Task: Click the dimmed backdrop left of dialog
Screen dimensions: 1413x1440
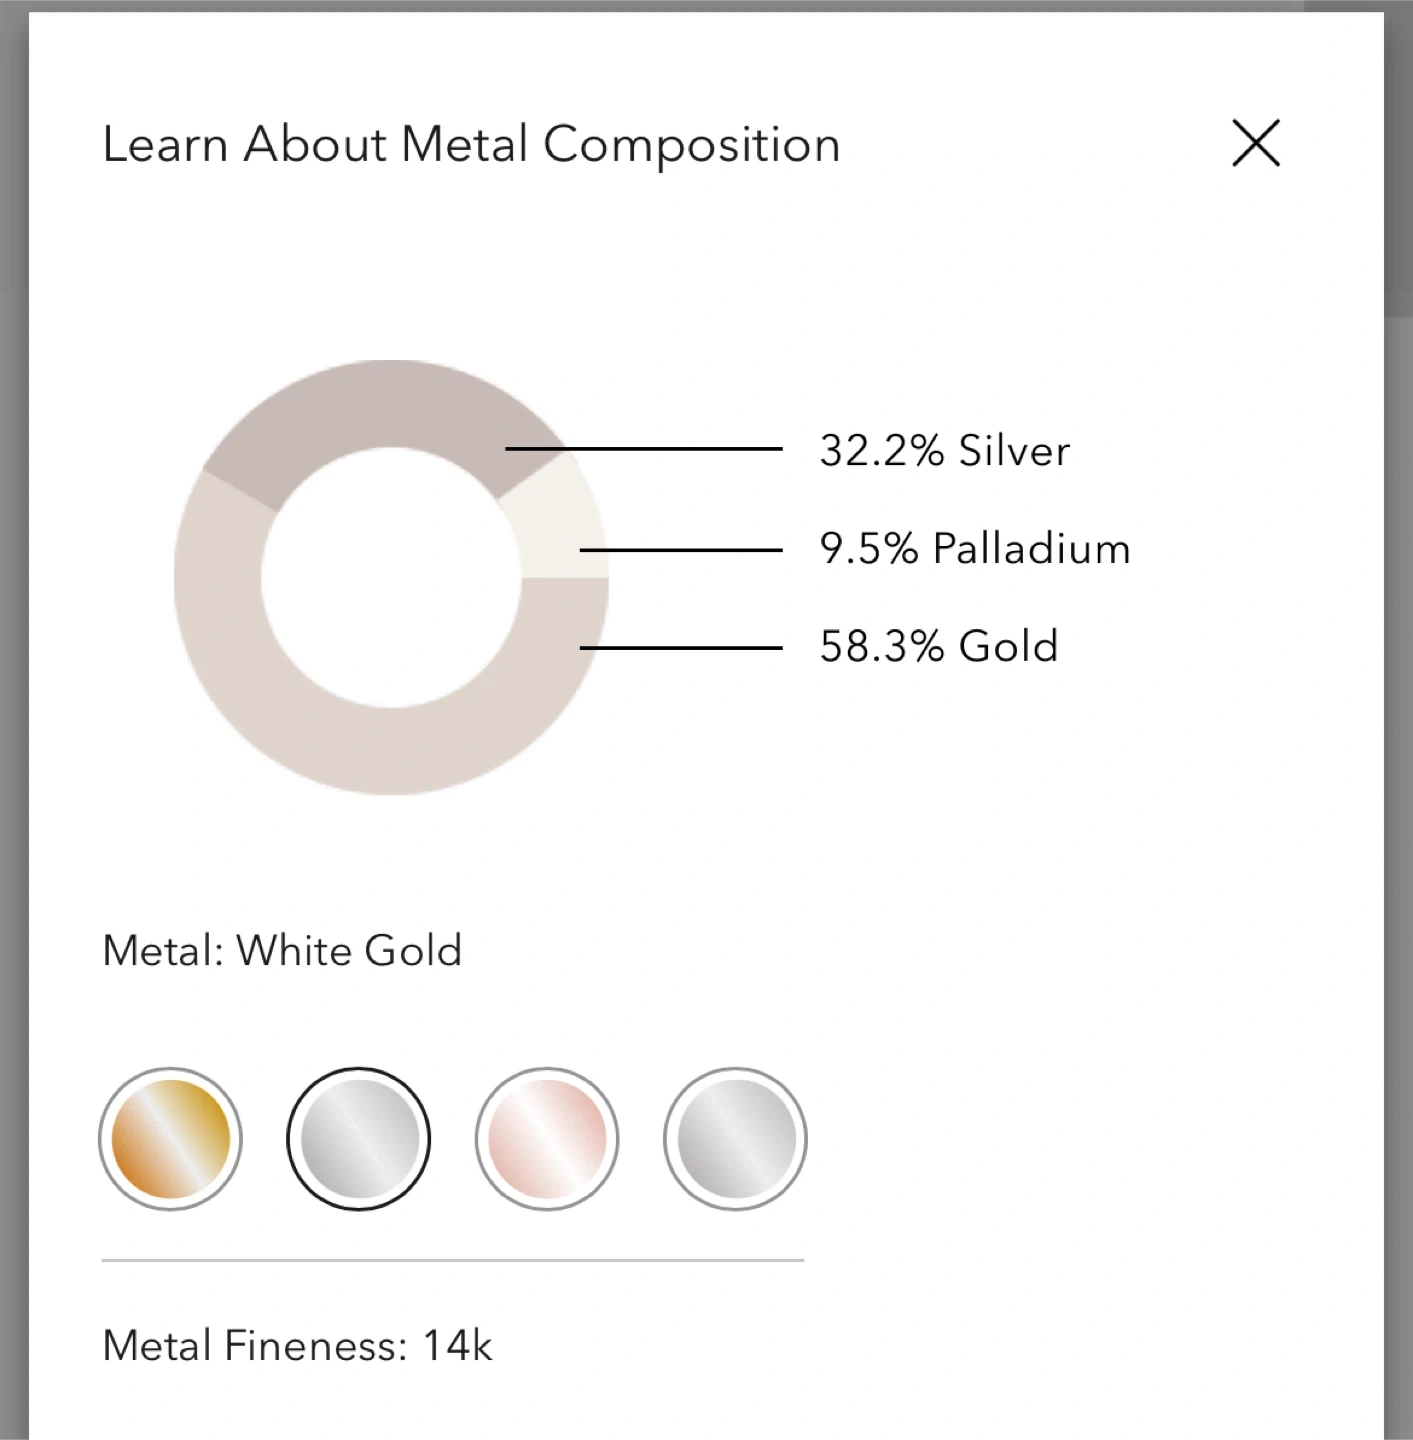Action: [13, 700]
